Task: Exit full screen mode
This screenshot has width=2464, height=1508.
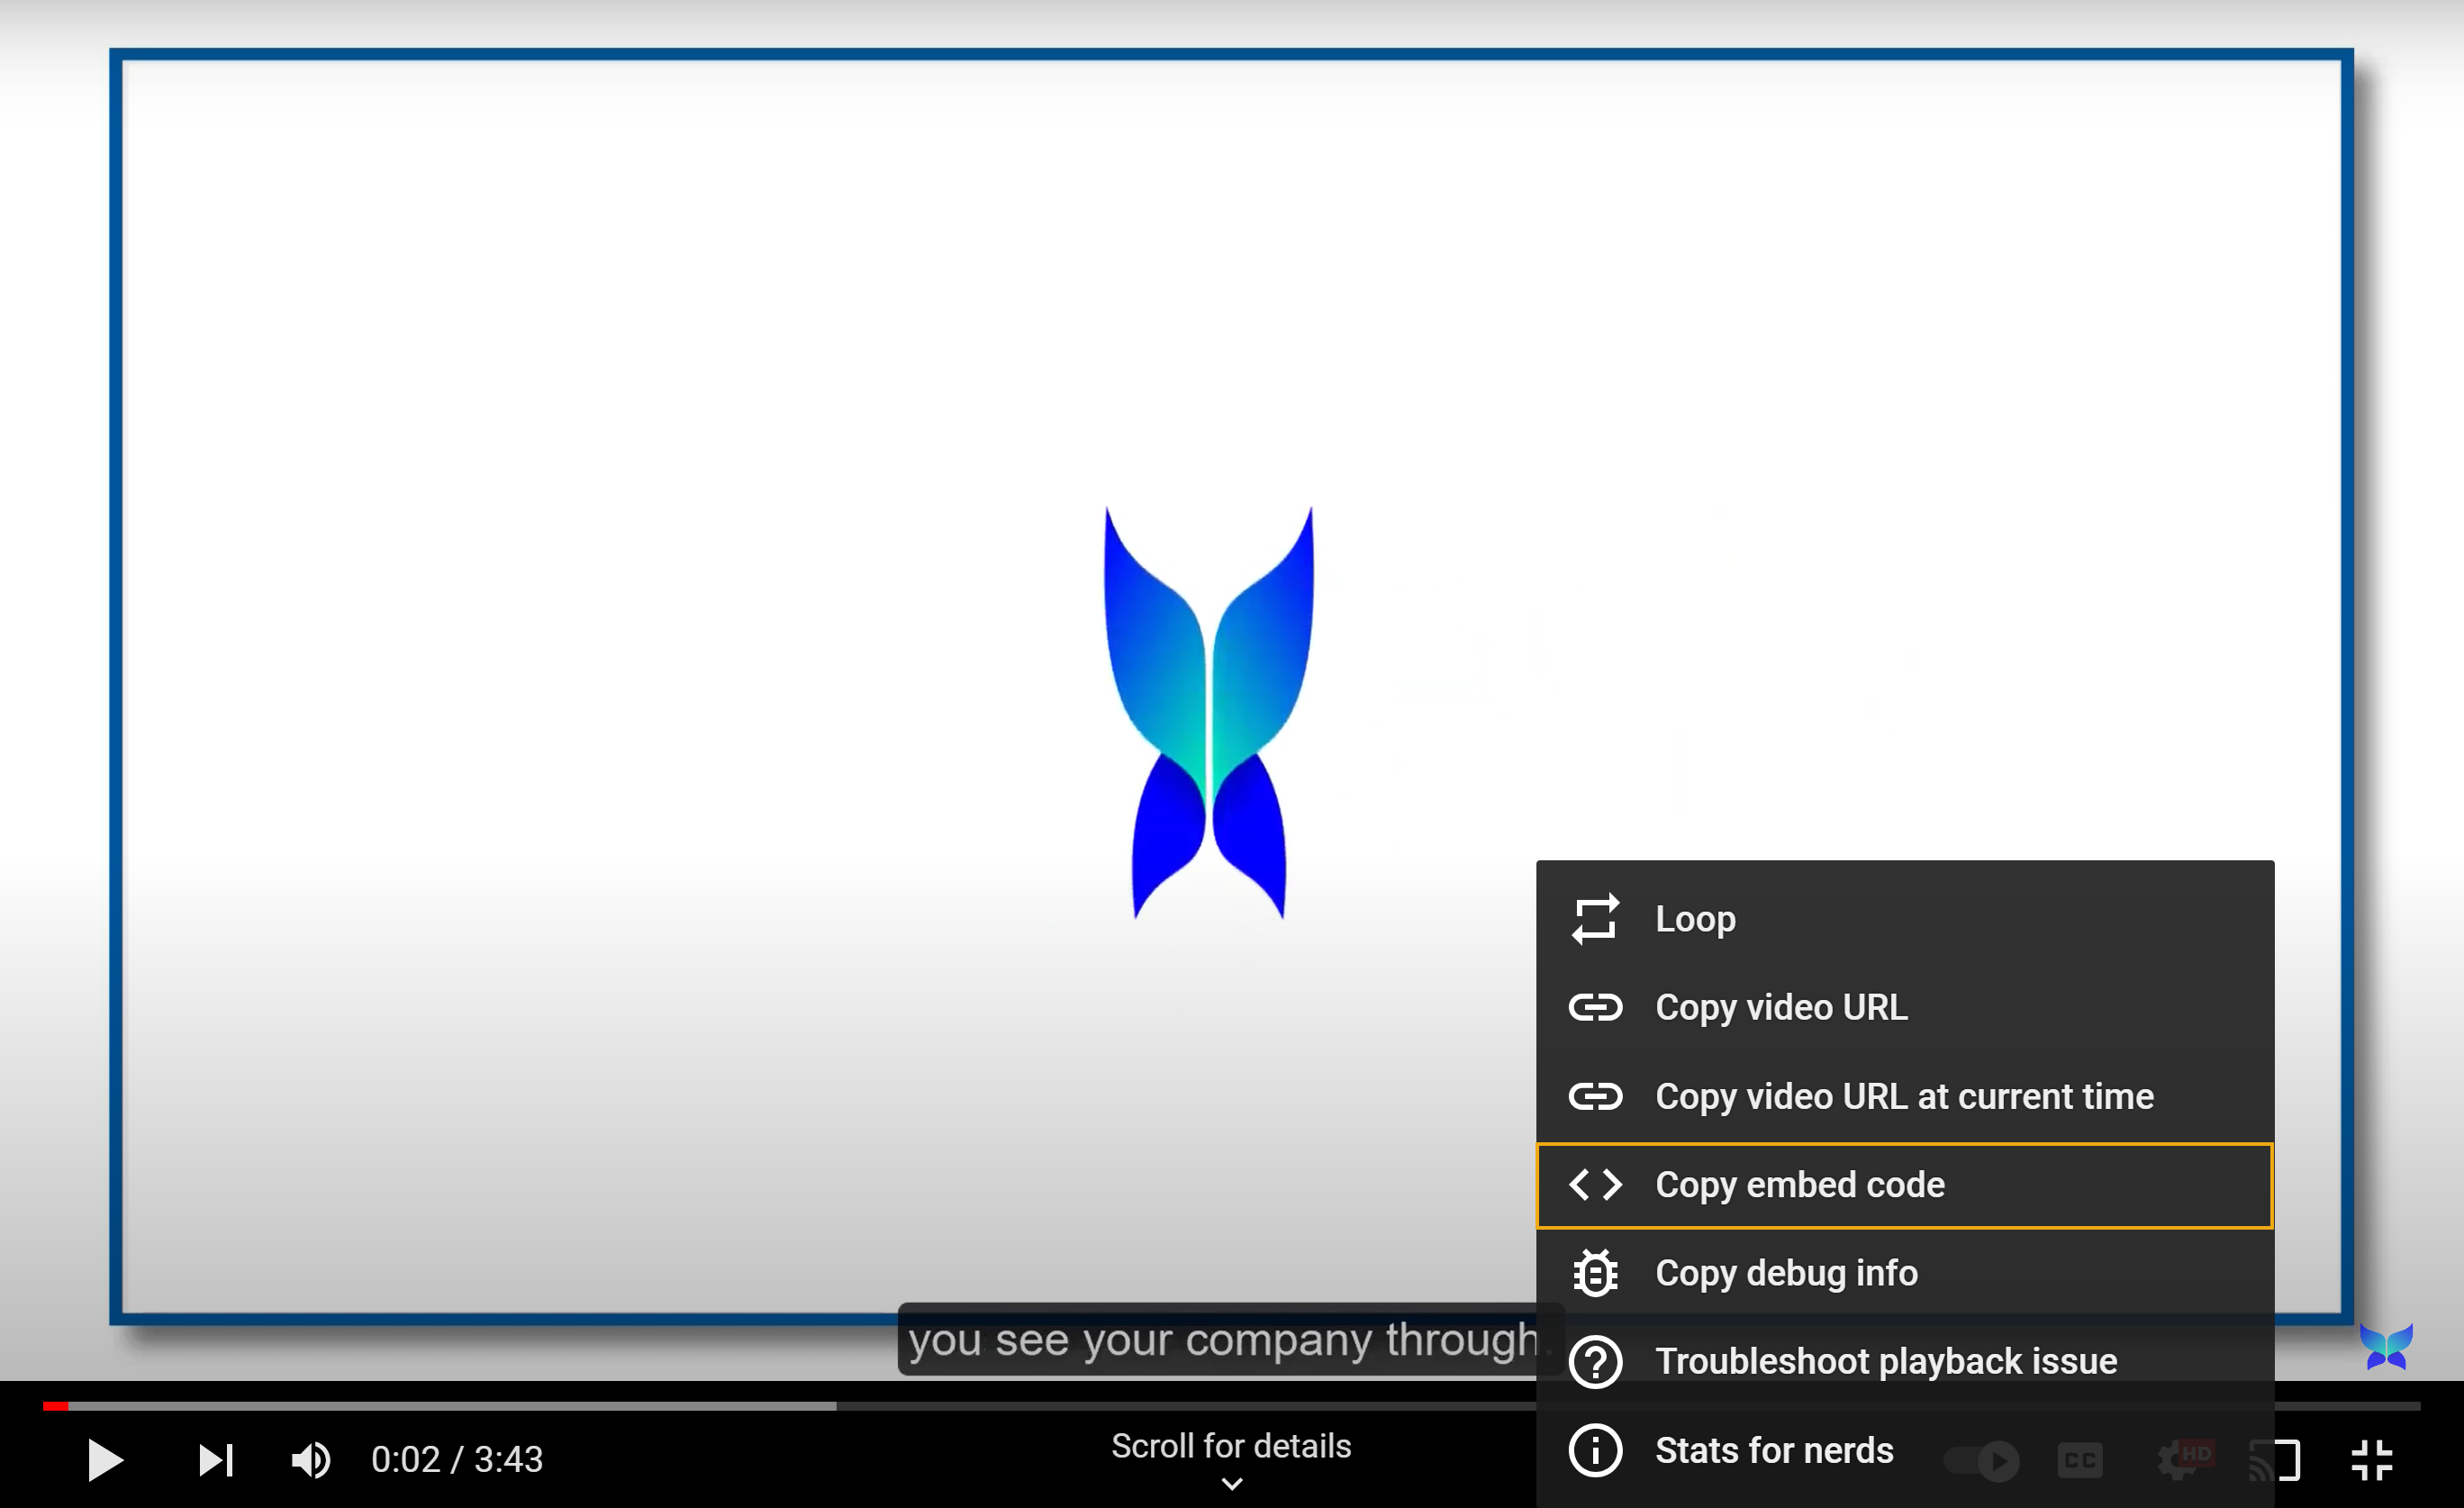Action: coord(2371,1460)
